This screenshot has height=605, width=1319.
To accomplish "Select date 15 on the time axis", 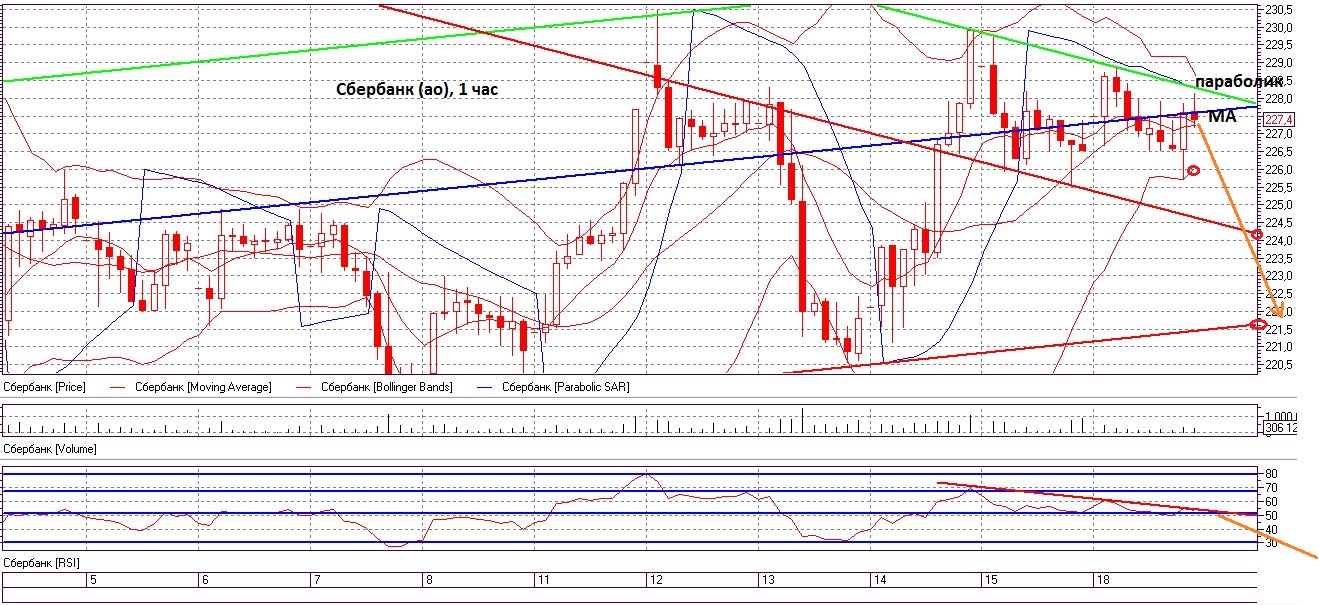I will 990,579.
